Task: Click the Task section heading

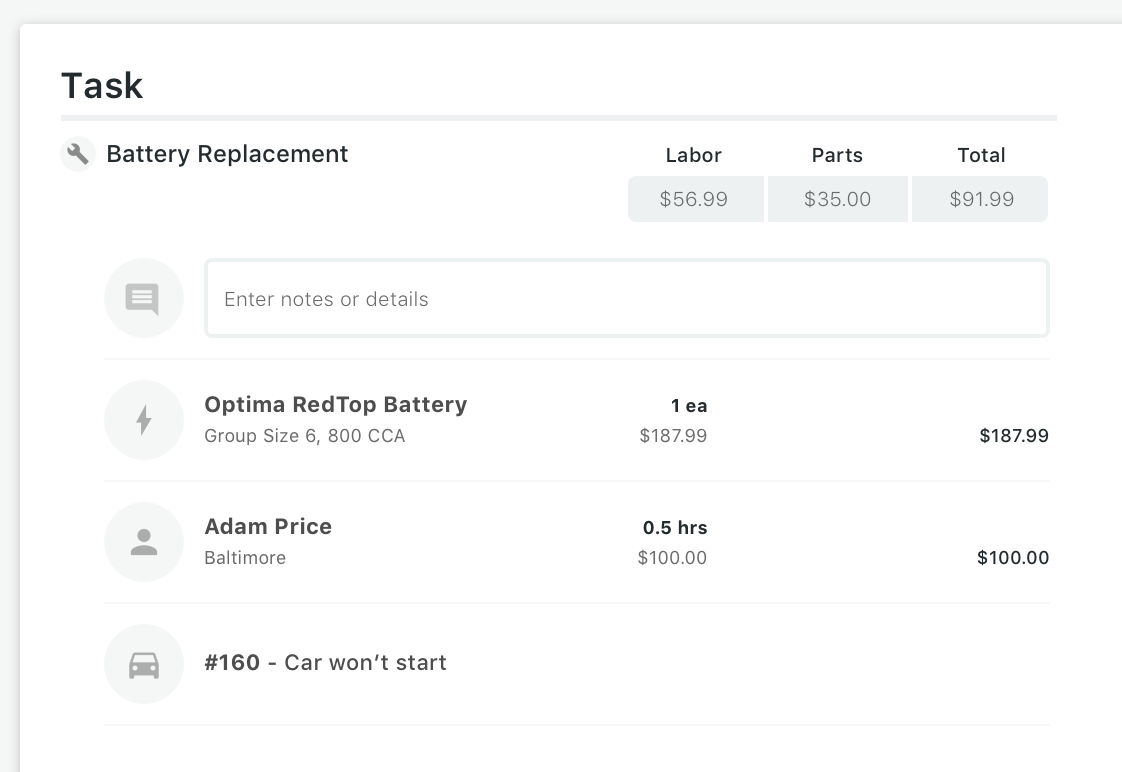Action: pos(102,85)
